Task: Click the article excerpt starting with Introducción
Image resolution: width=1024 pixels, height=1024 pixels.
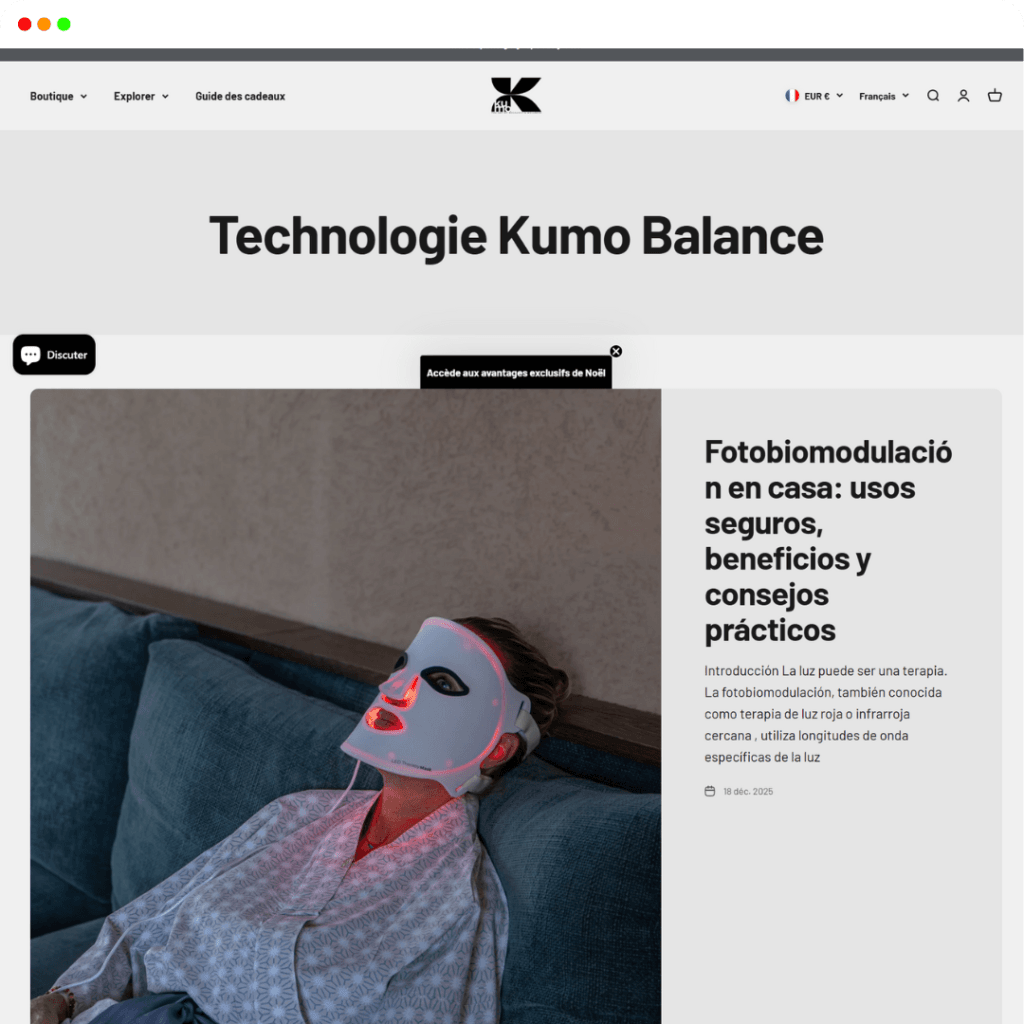Action: 826,714
